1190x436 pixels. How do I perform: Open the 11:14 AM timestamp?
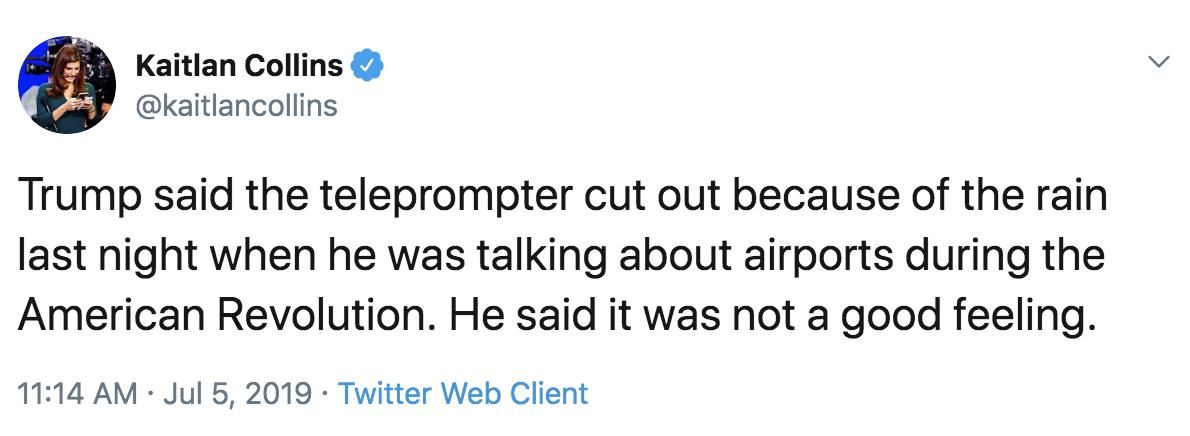pos(76,394)
